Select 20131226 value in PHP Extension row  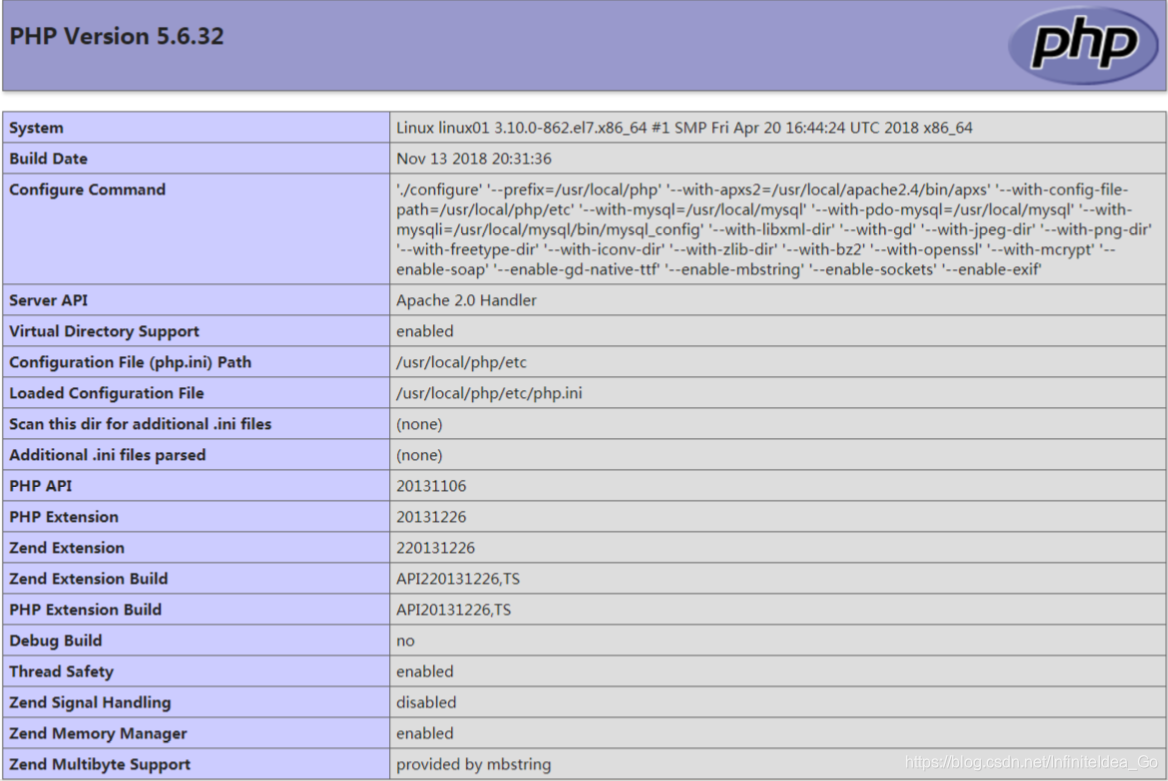click(431, 517)
